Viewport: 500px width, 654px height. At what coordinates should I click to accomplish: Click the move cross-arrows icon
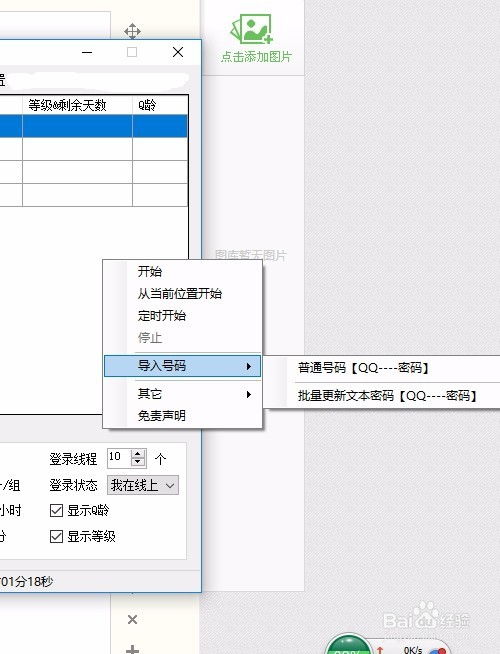tap(132, 32)
